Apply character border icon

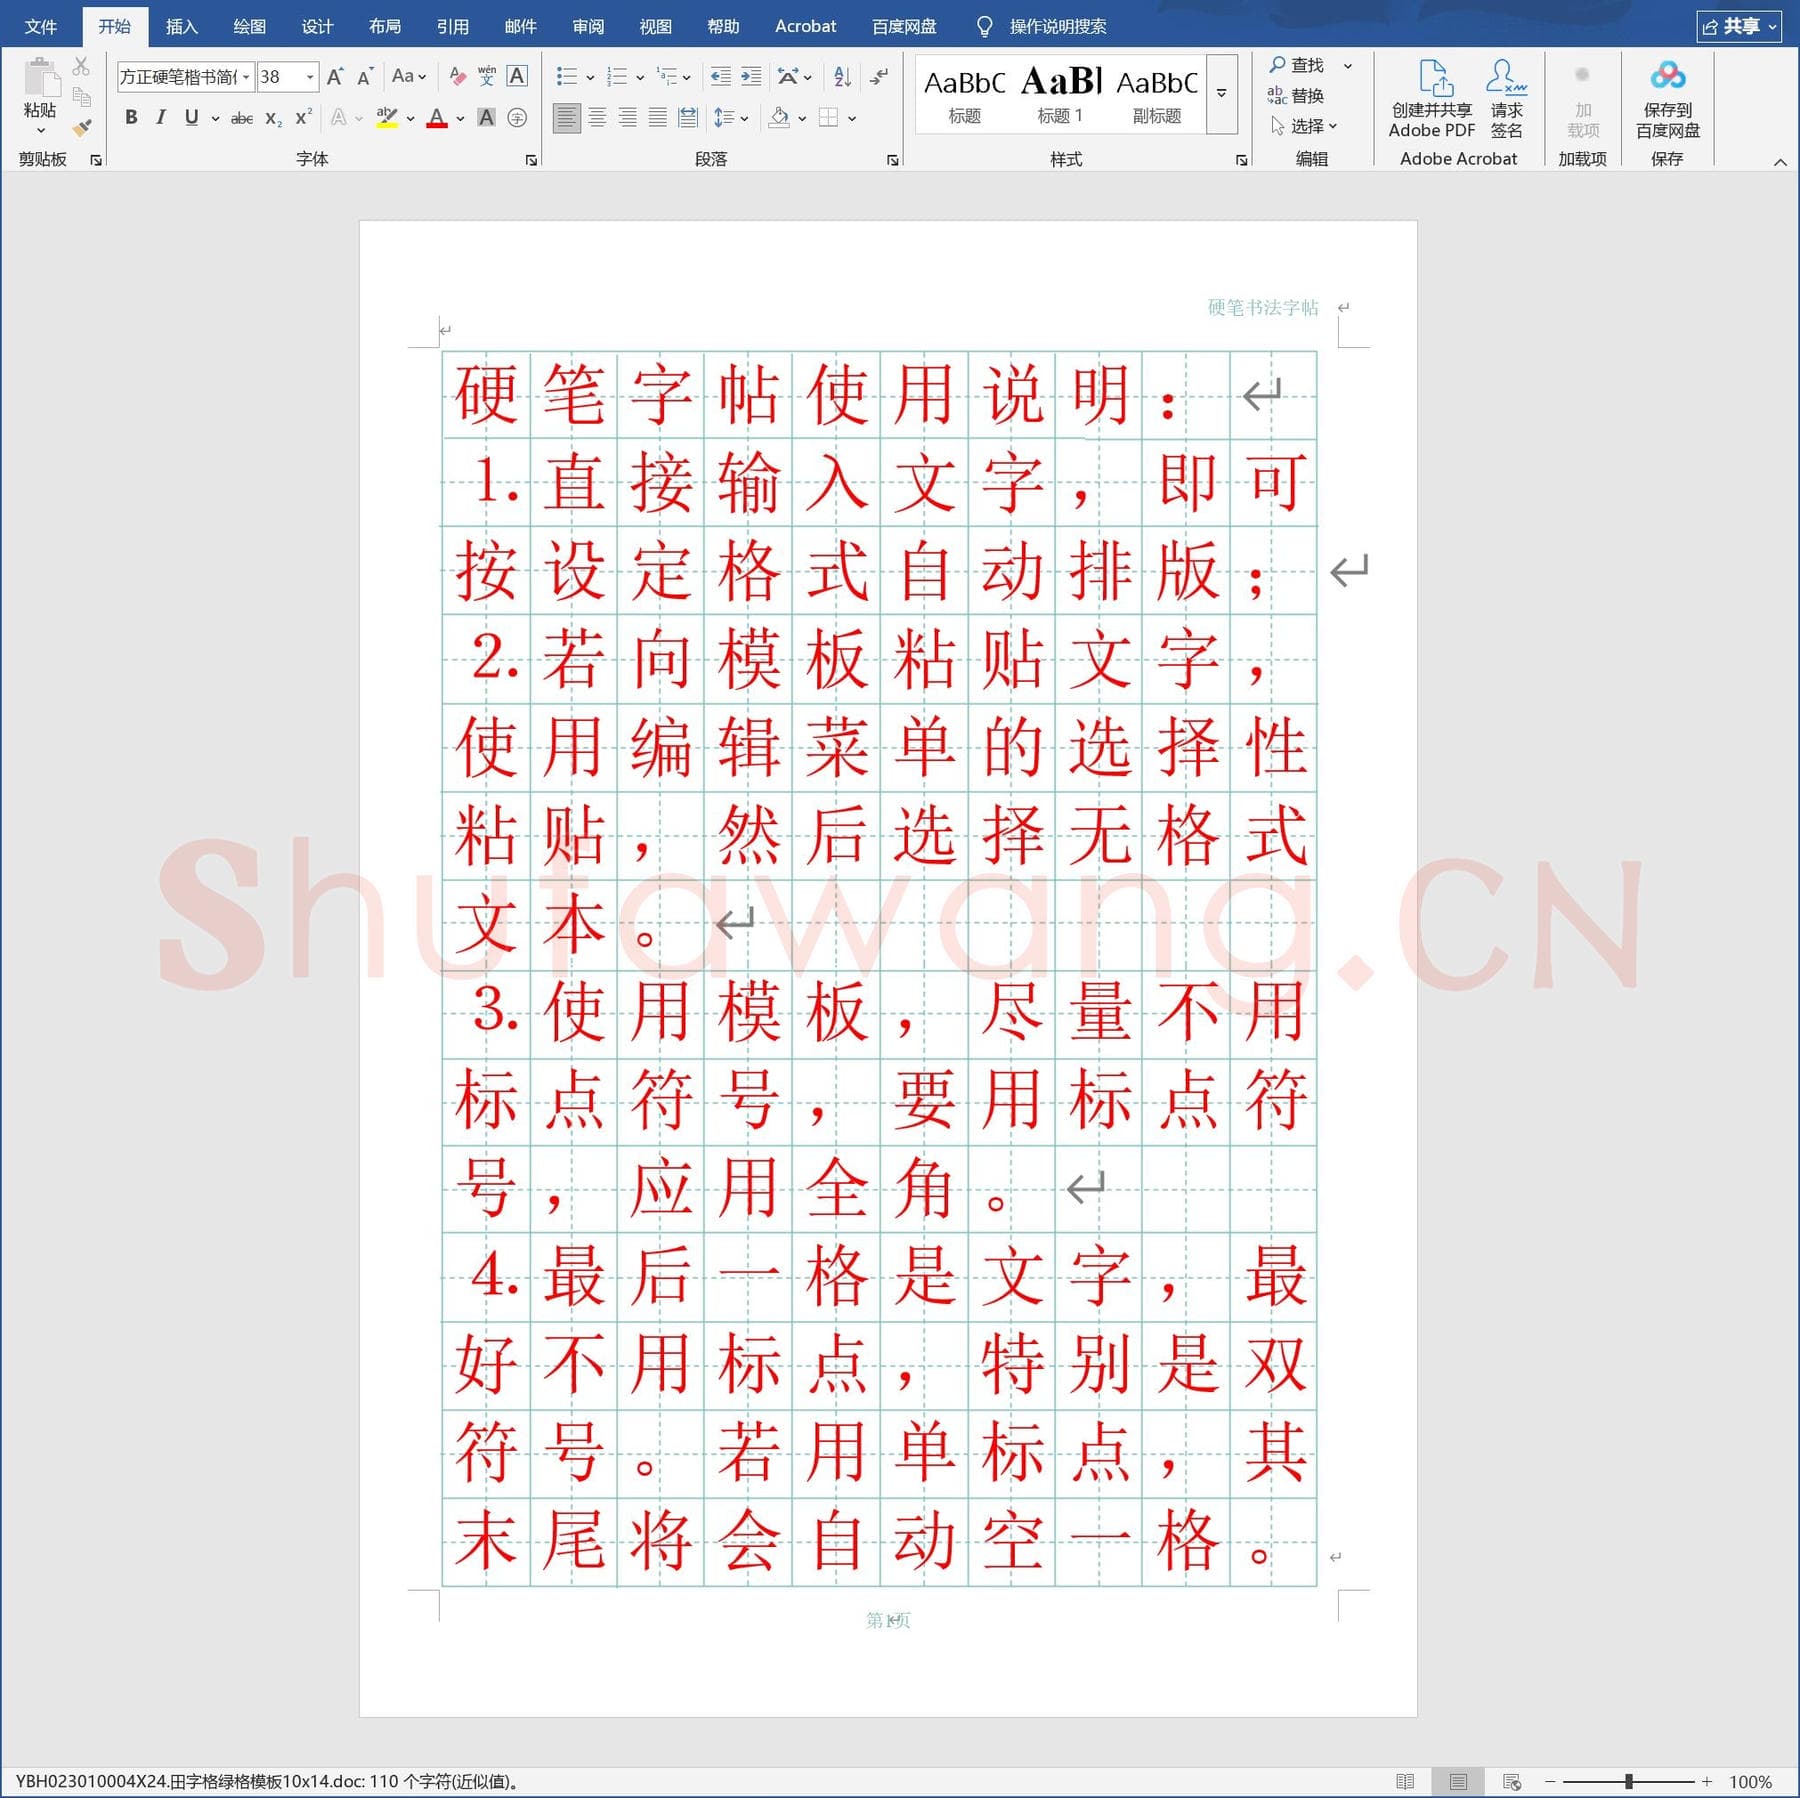(517, 77)
